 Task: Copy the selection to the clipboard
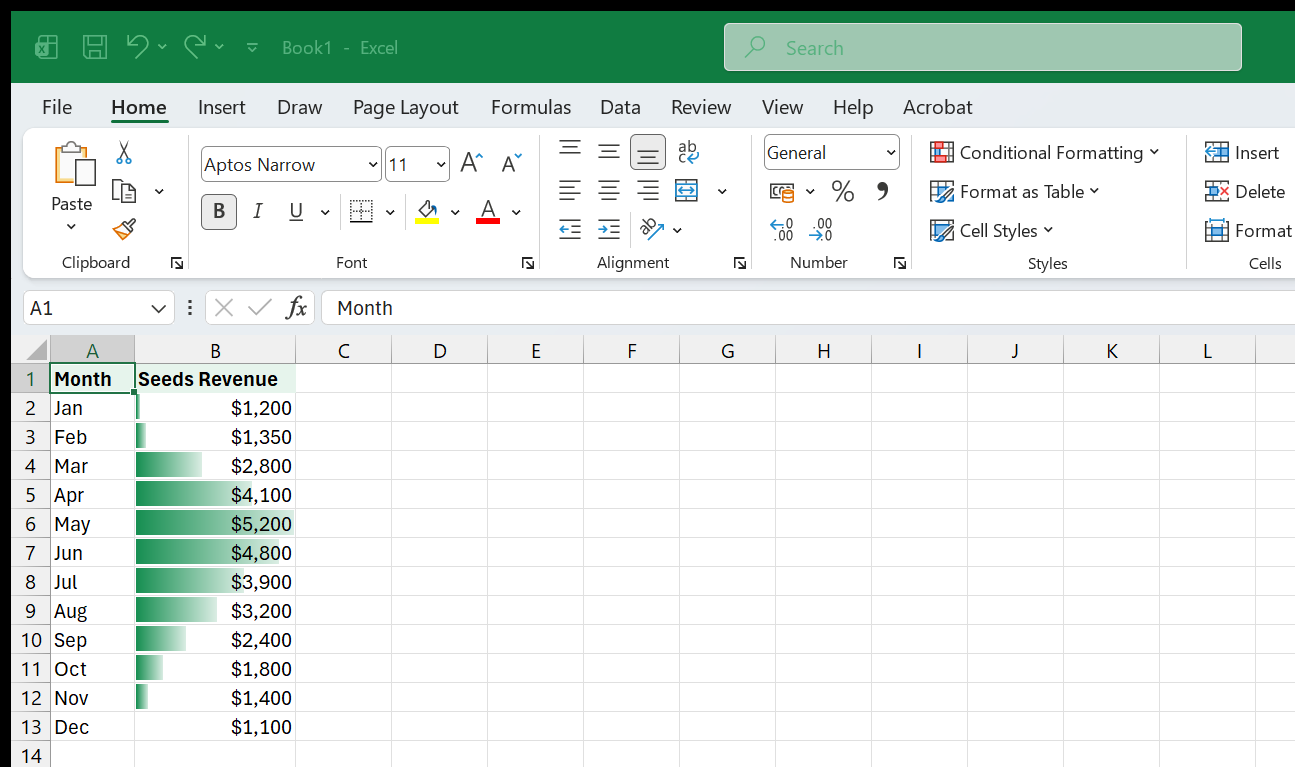point(124,191)
